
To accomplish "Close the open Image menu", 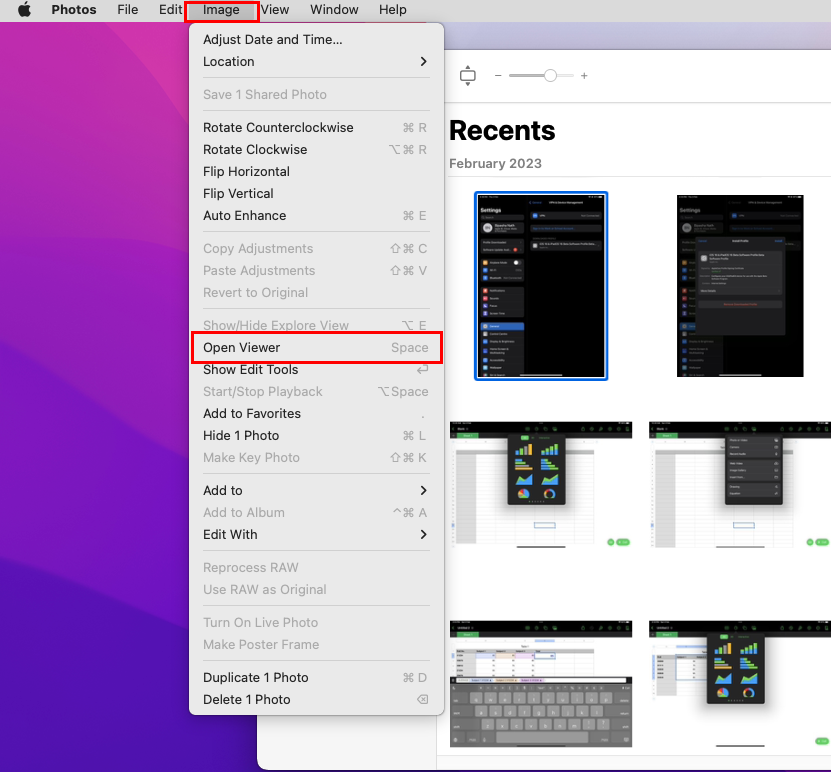I will click(221, 10).
